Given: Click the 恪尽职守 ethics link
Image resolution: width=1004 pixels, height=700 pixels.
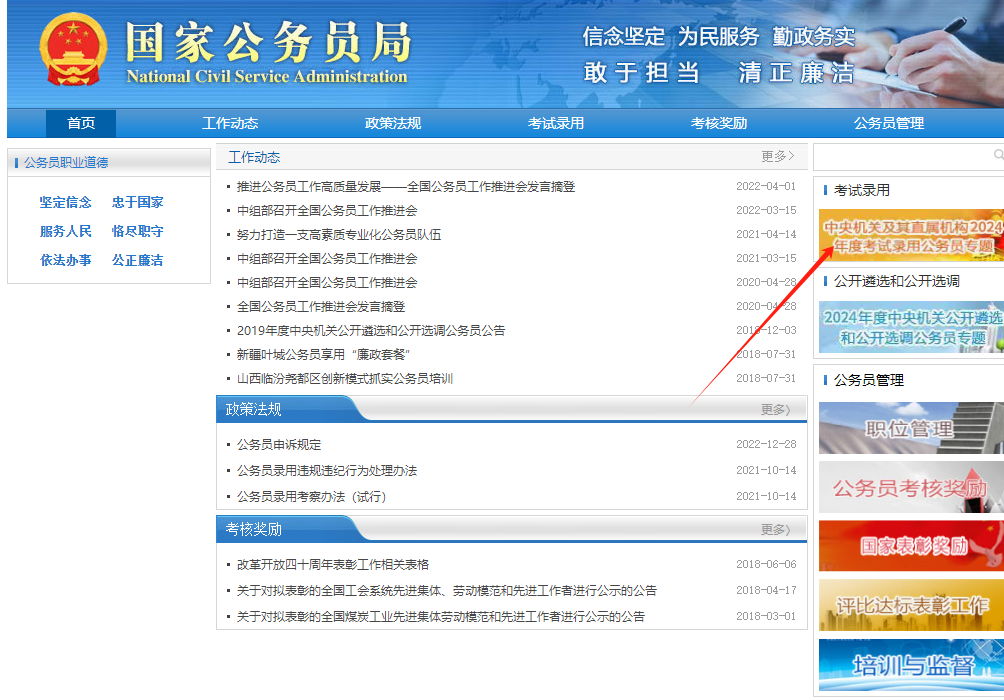Looking at the screenshot, I should pyautogui.click(x=138, y=231).
